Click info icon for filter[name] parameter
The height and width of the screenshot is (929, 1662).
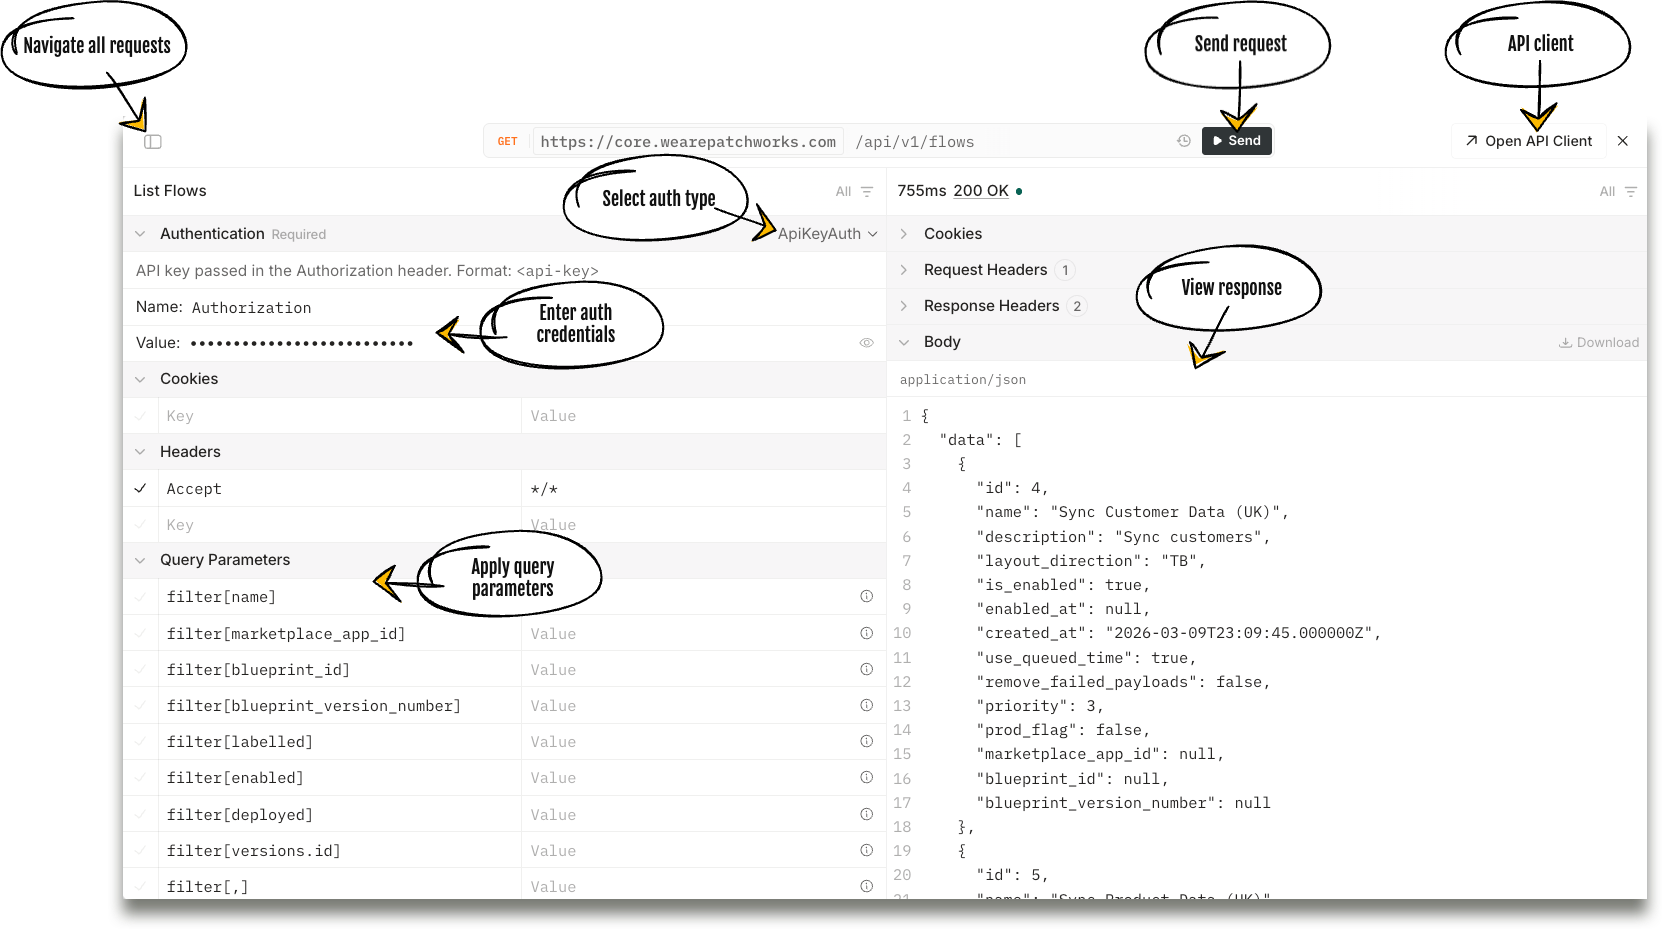pyautogui.click(x=867, y=597)
